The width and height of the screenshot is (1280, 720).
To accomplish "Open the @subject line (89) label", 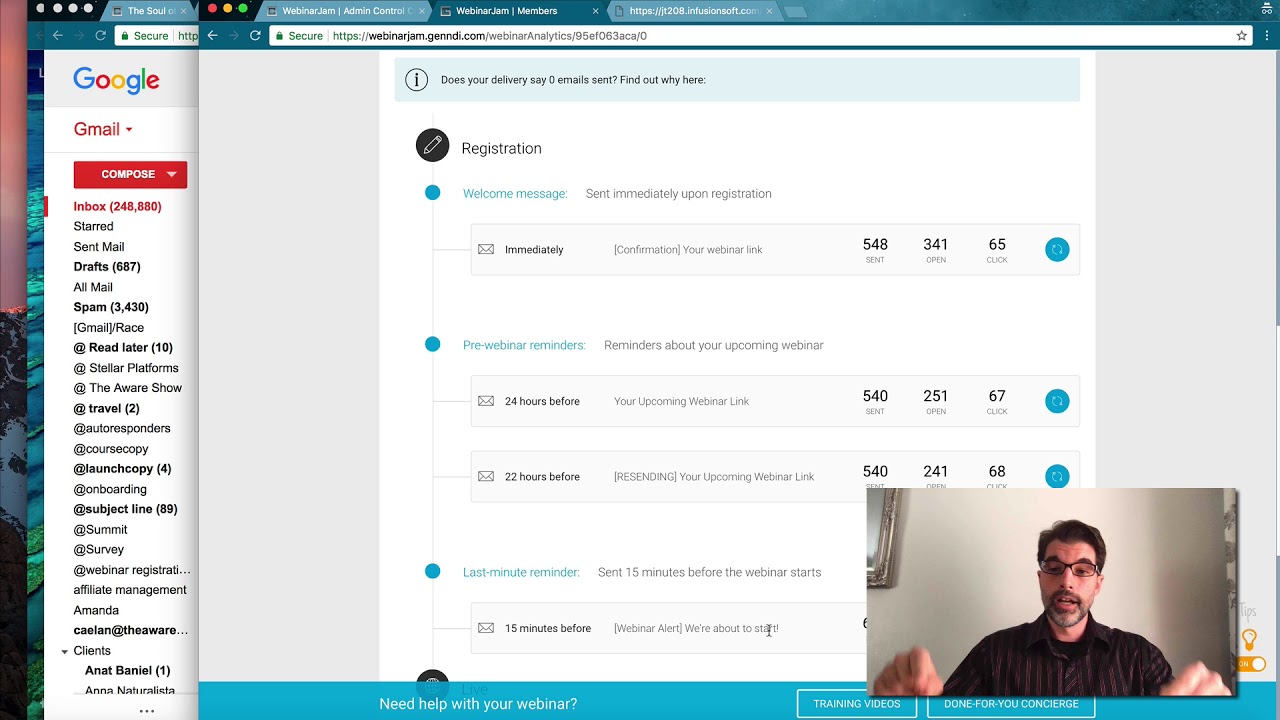I will point(125,509).
